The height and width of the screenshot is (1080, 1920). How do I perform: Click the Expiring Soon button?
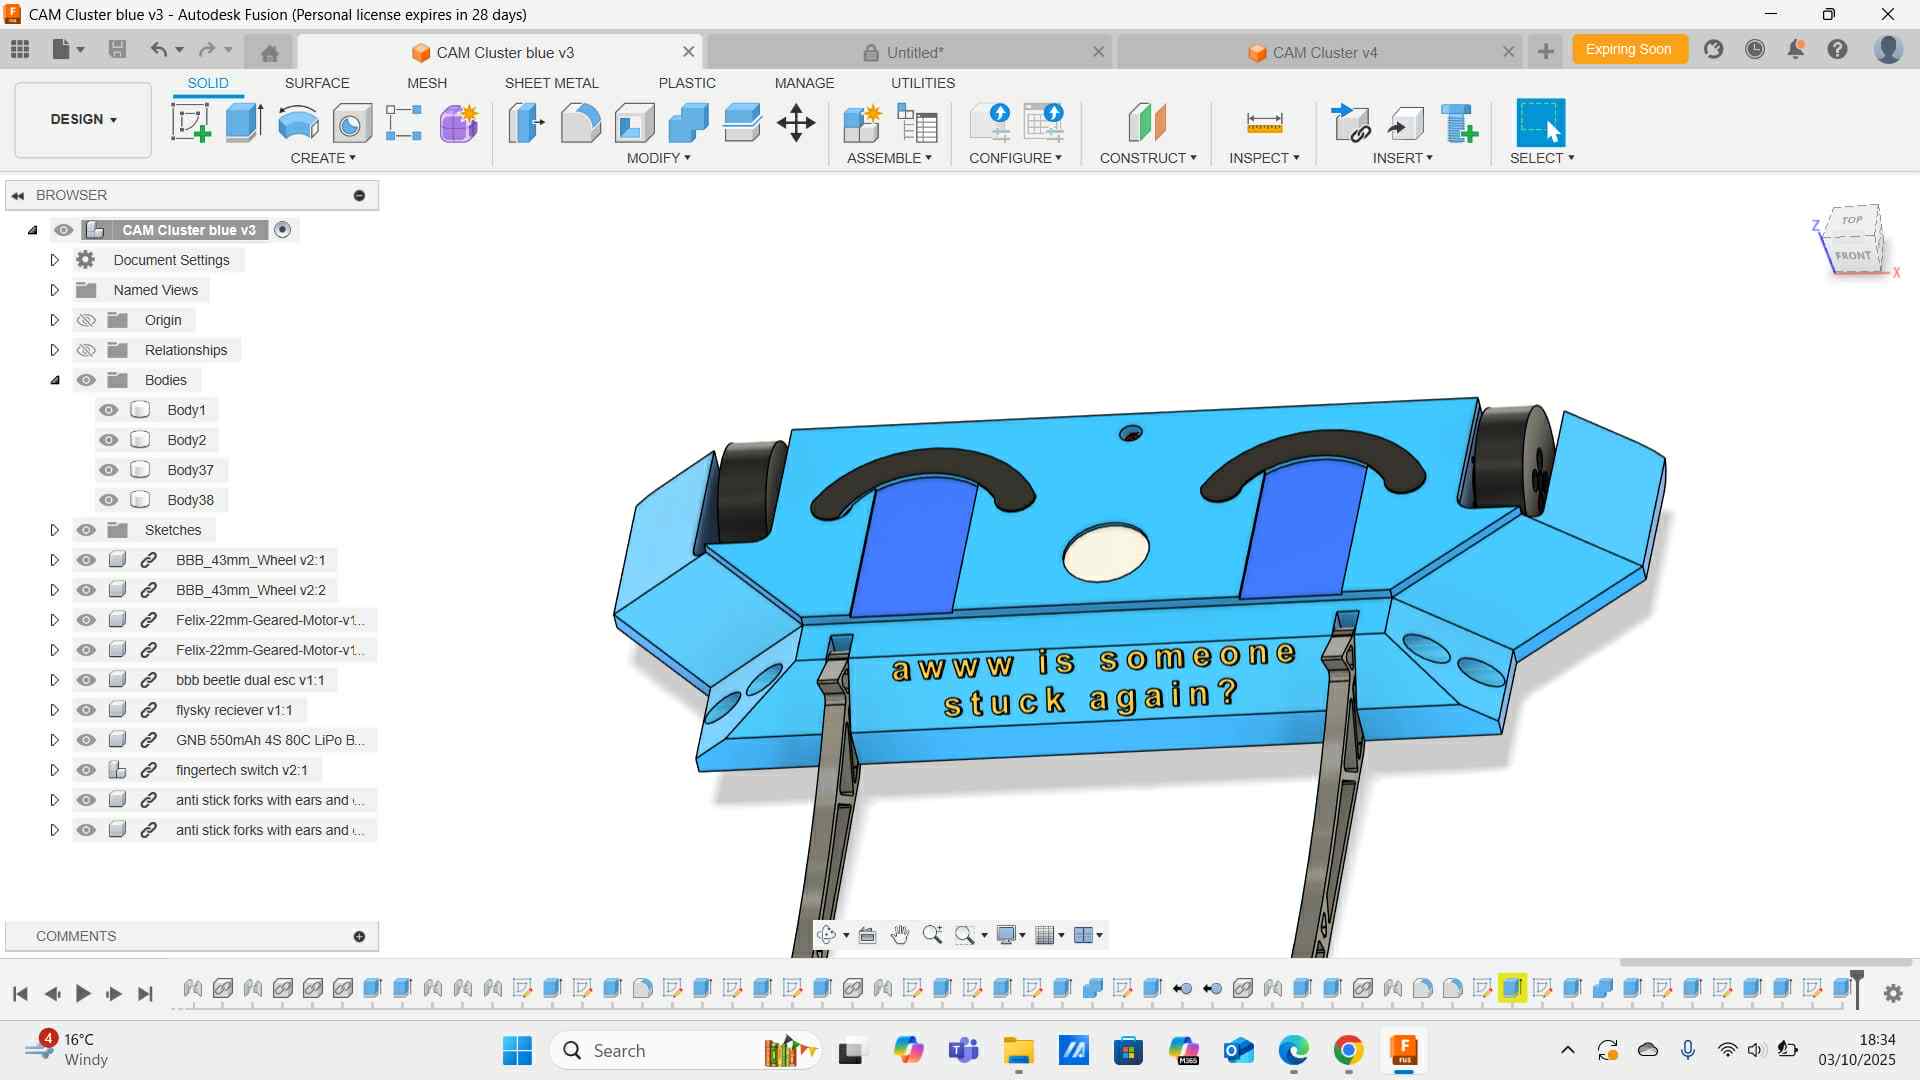coord(1628,49)
